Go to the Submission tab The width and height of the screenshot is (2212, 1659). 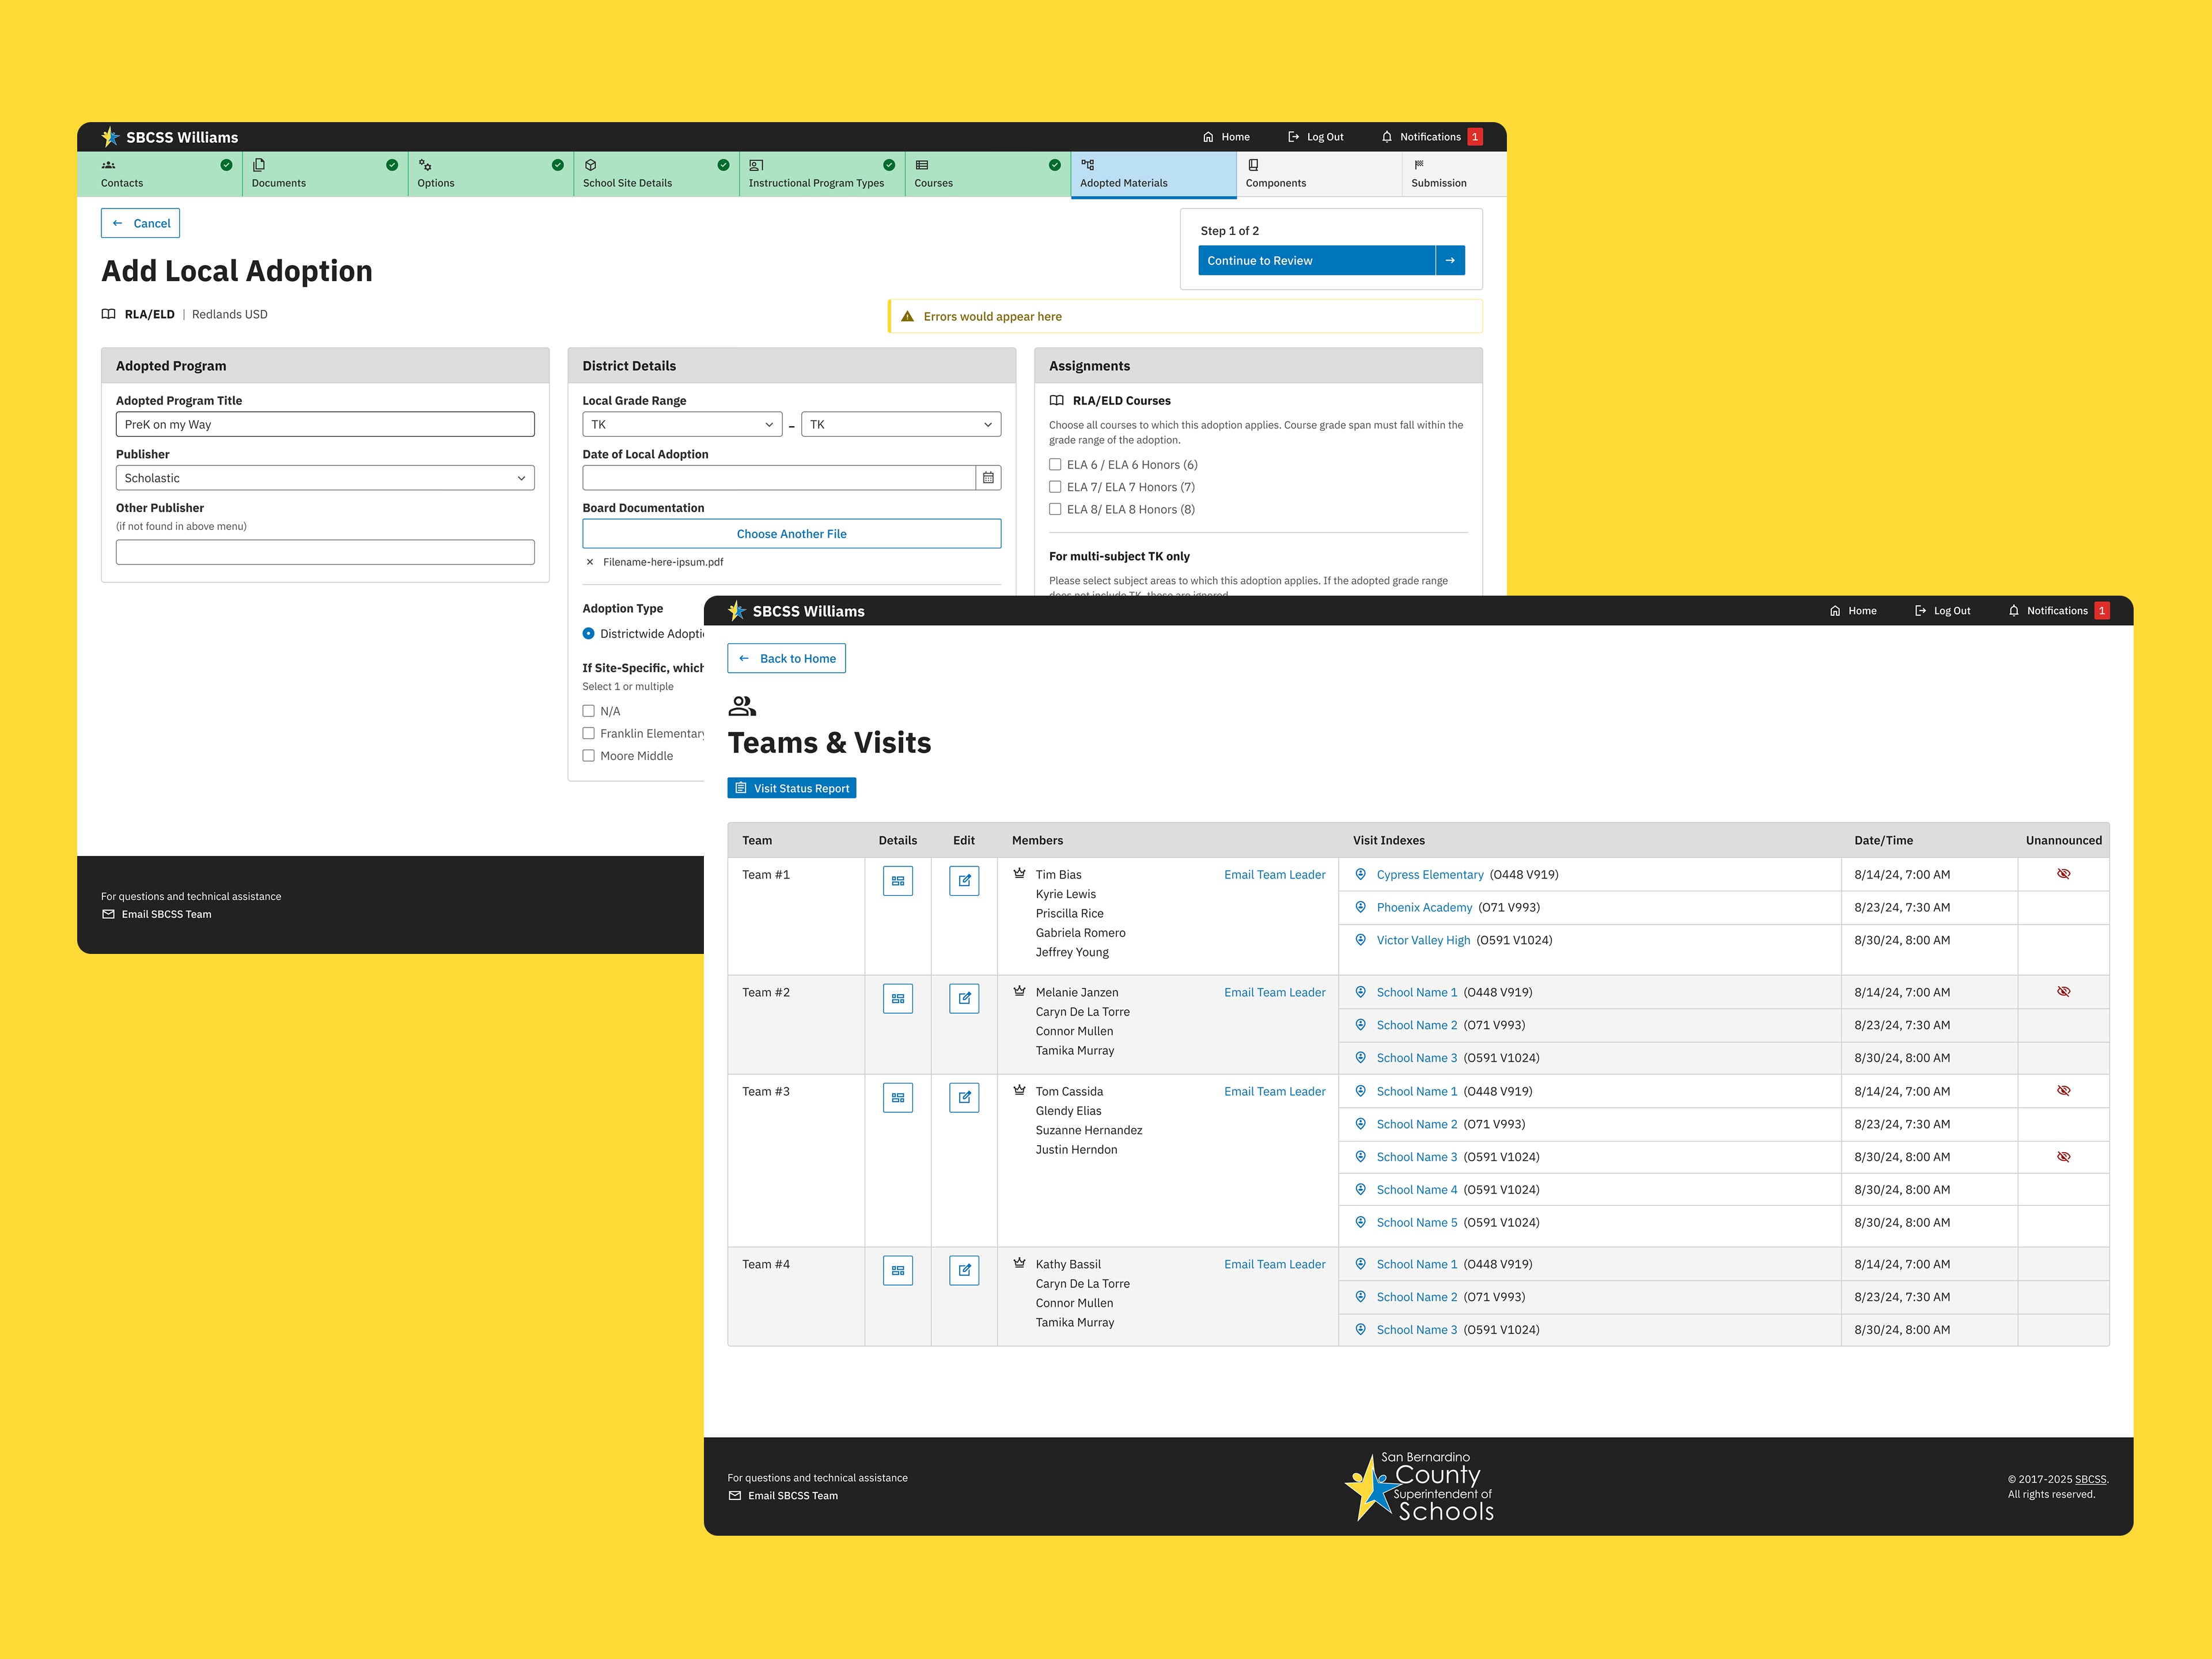pos(1438,174)
